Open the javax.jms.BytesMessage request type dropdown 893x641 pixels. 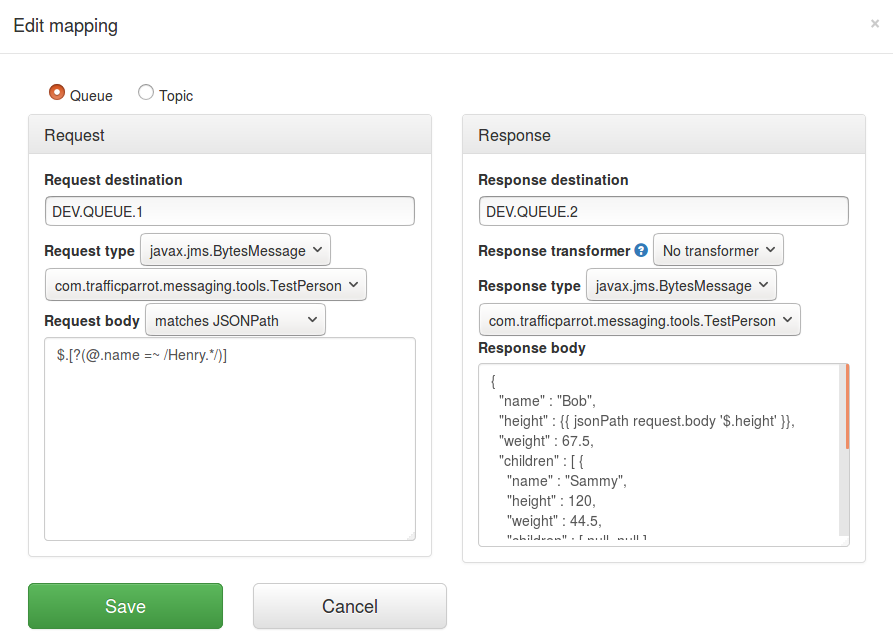[234, 250]
